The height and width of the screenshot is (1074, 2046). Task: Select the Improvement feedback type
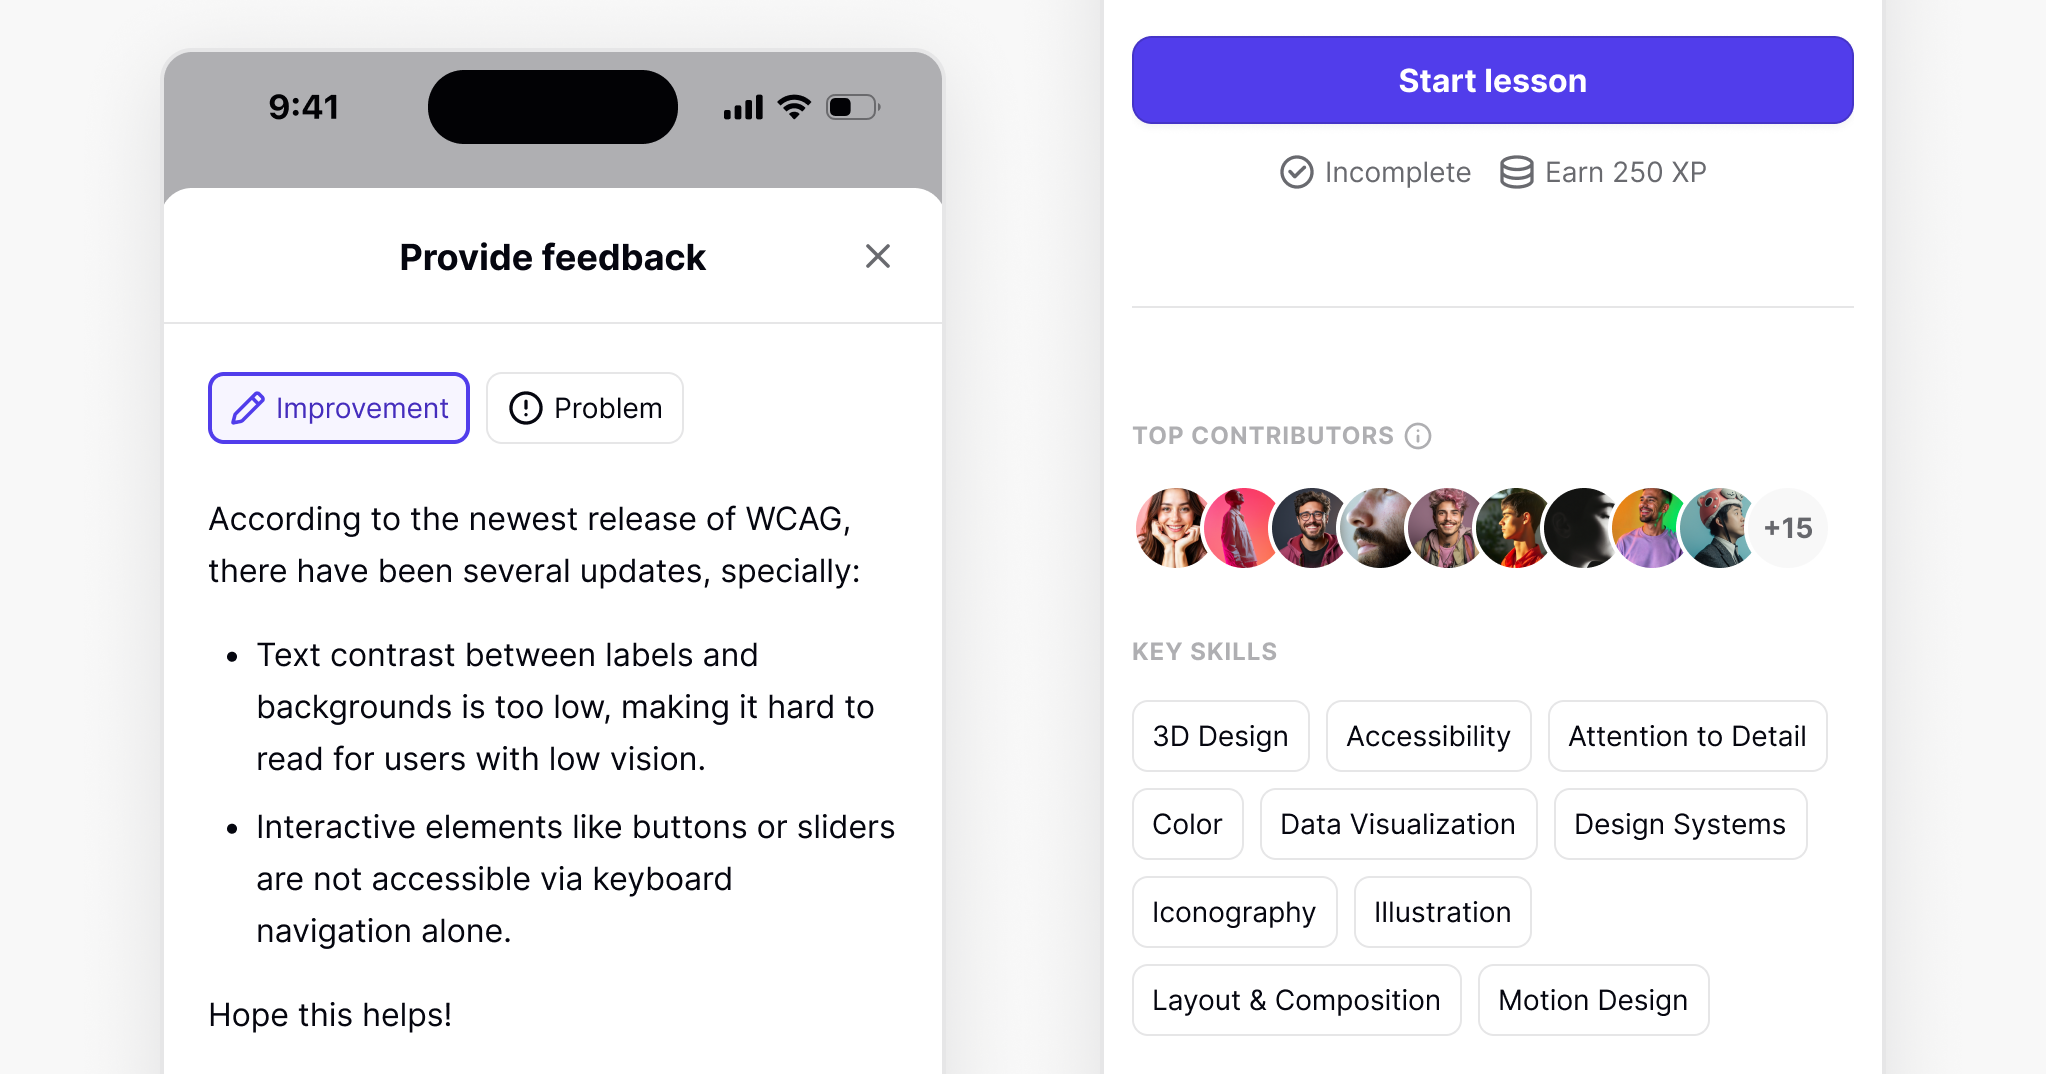tap(339, 408)
